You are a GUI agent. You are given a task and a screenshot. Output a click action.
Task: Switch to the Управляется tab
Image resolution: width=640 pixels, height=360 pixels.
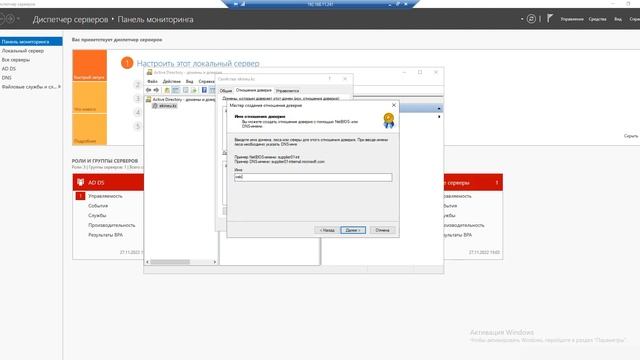coord(287,91)
